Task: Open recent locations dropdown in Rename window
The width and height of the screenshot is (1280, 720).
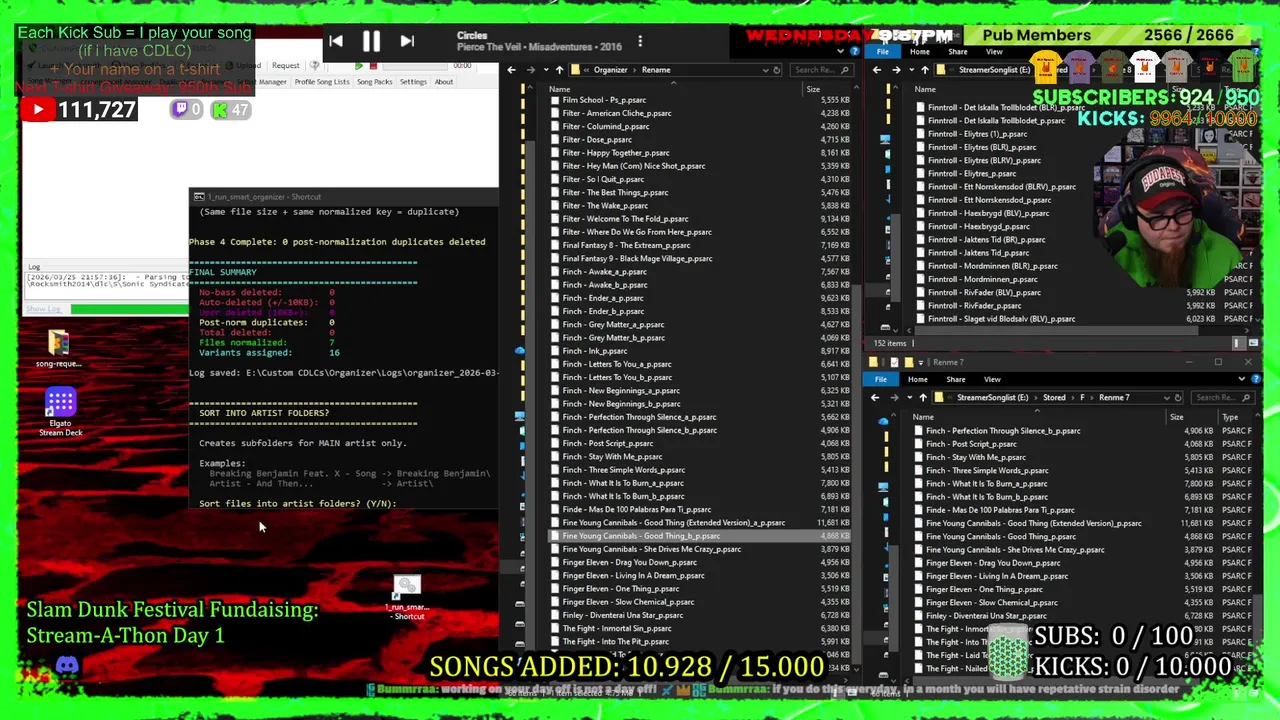Action: coord(545,70)
